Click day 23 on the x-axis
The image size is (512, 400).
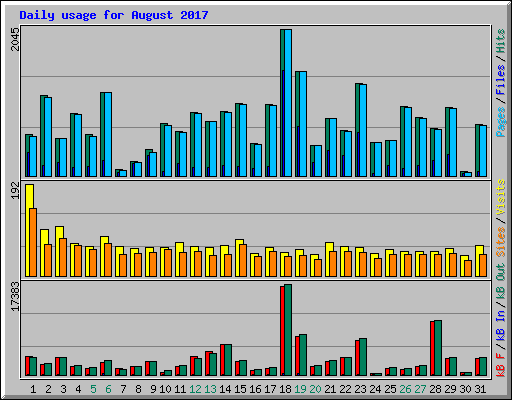(360, 389)
